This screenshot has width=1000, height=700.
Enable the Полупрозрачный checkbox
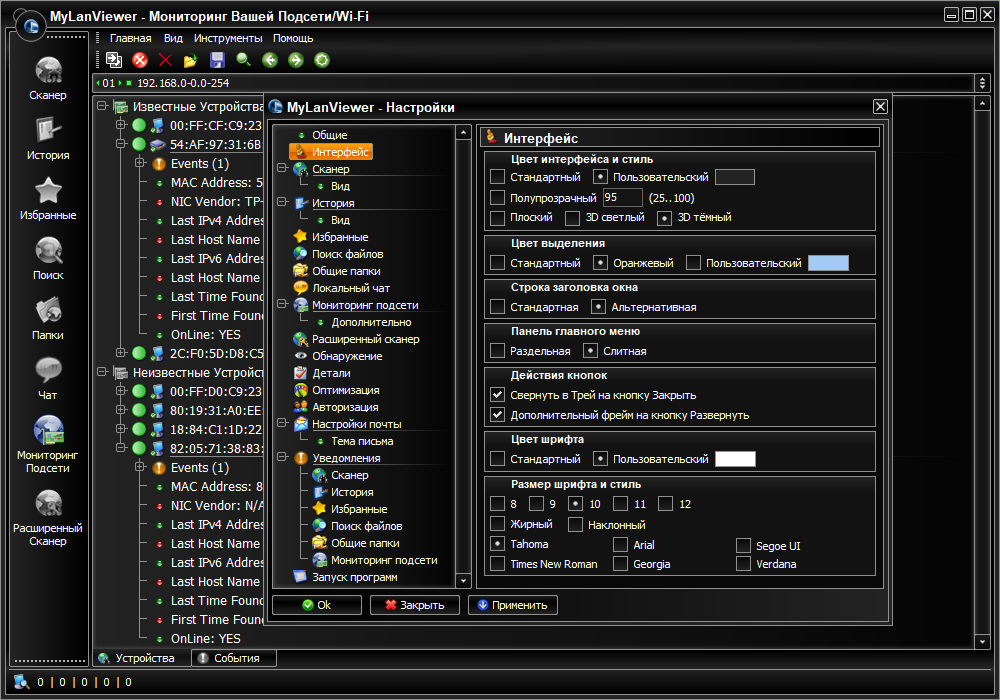(x=497, y=198)
